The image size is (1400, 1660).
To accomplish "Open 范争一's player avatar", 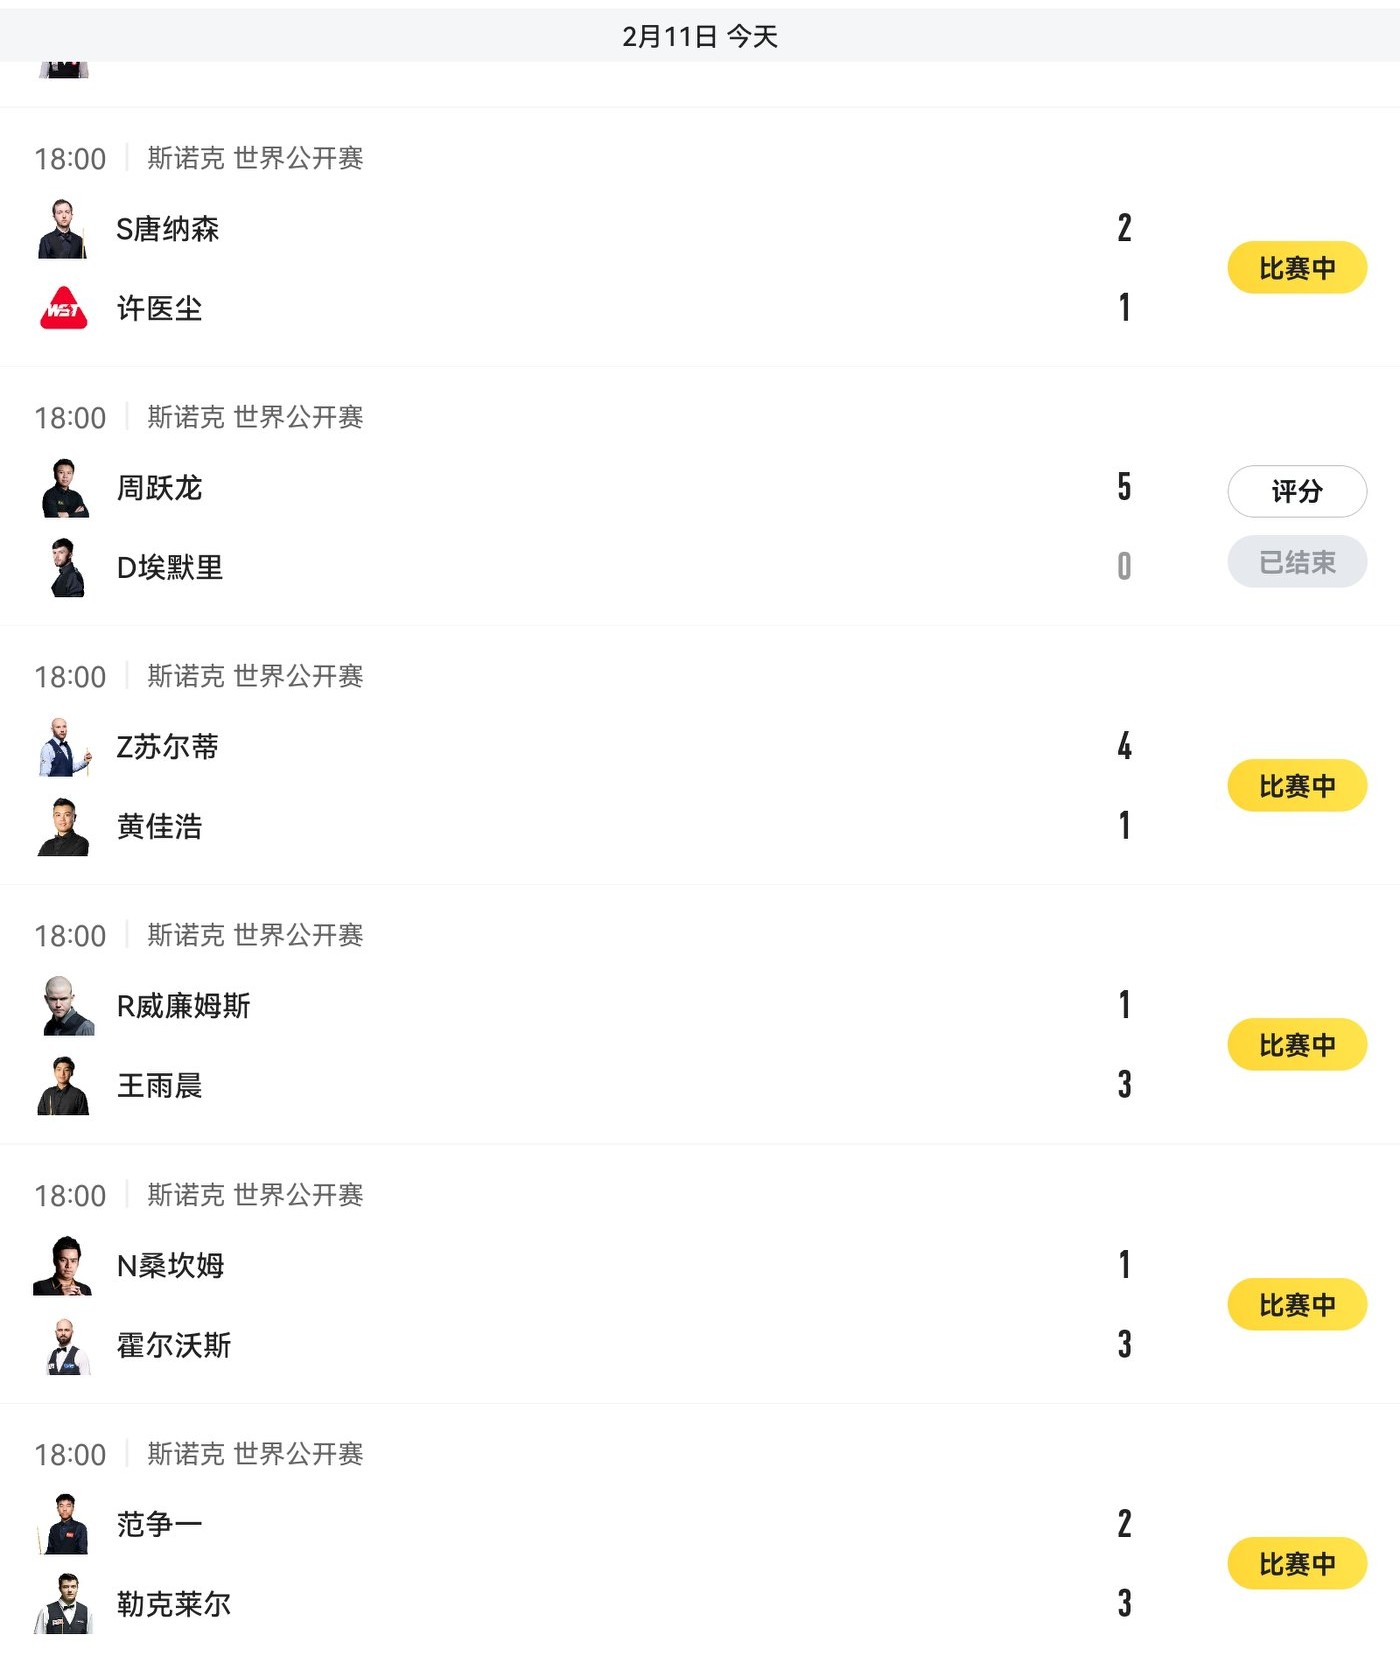I will [x=65, y=1525].
